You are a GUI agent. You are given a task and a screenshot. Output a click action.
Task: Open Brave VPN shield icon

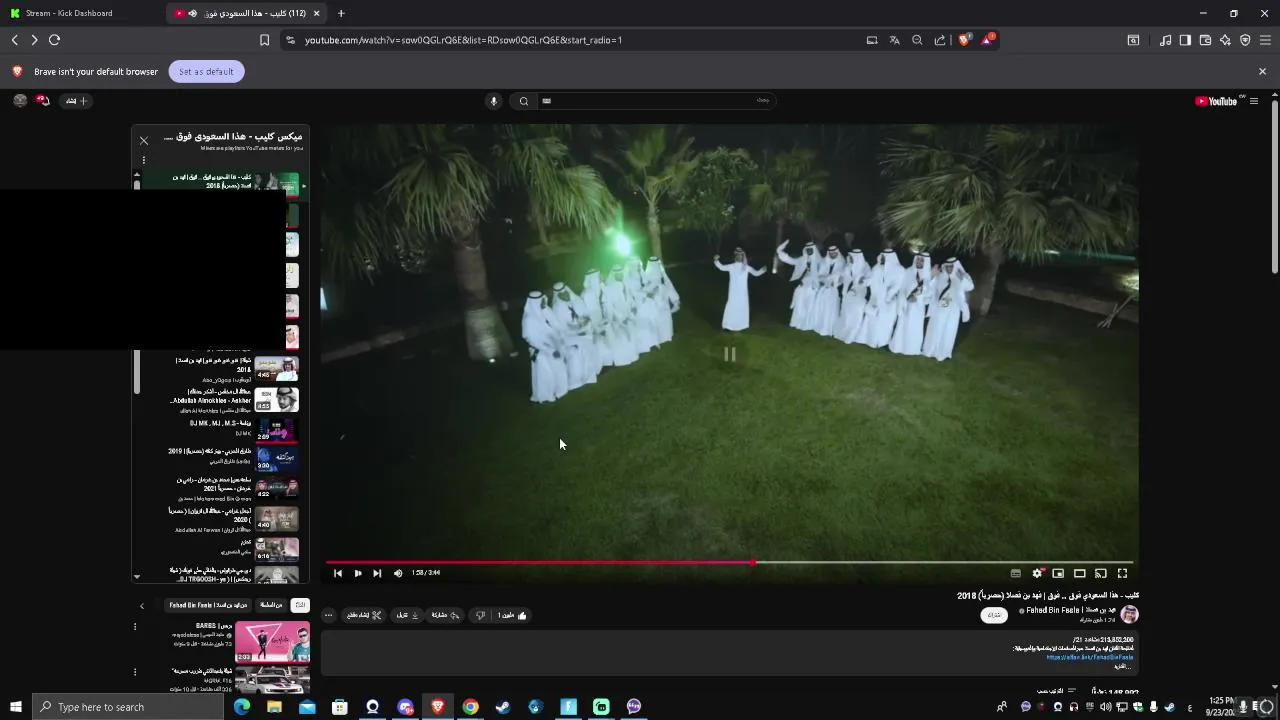click(x=1245, y=40)
